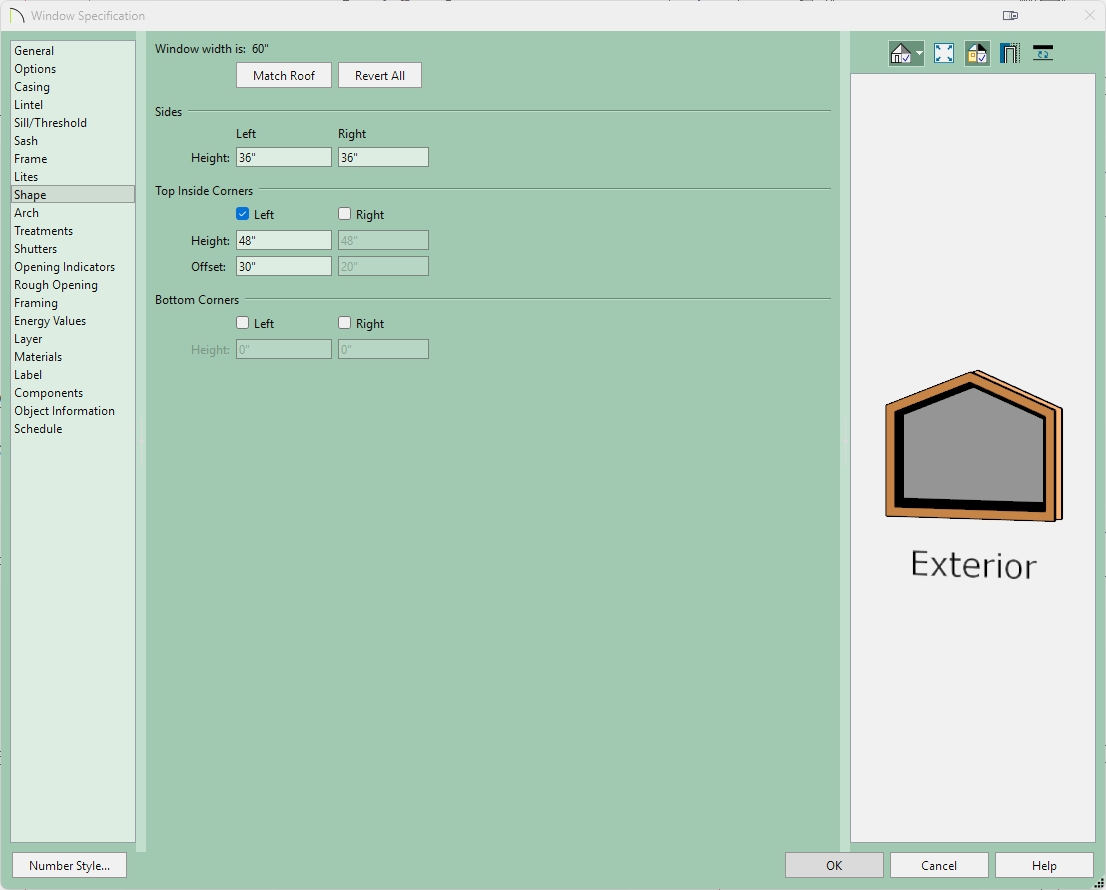Open the rendering technique dropdown arrow
Screen dimensions: 1106x890
click(919, 54)
